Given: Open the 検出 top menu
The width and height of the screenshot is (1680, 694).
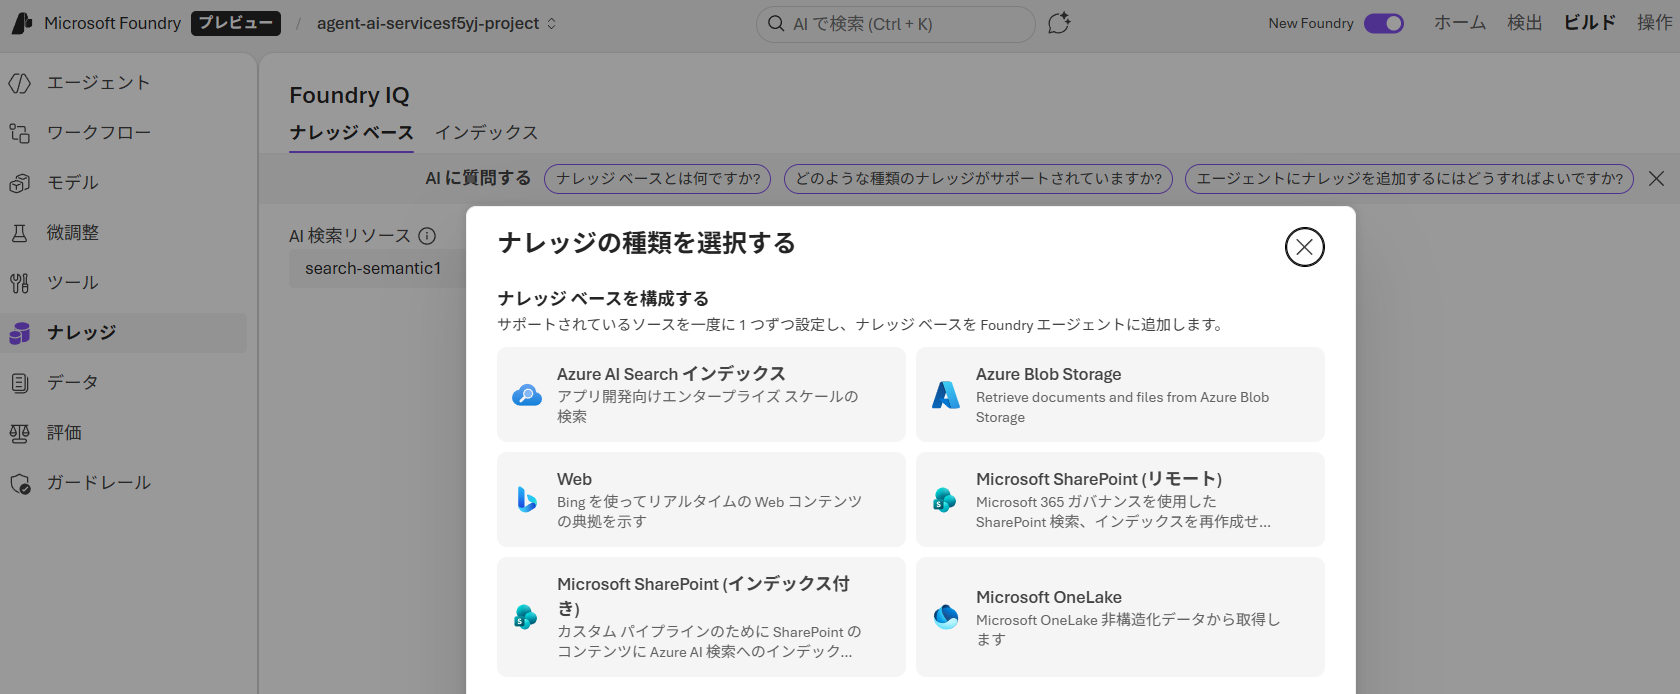Looking at the screenshot, I should [1525, 23].
